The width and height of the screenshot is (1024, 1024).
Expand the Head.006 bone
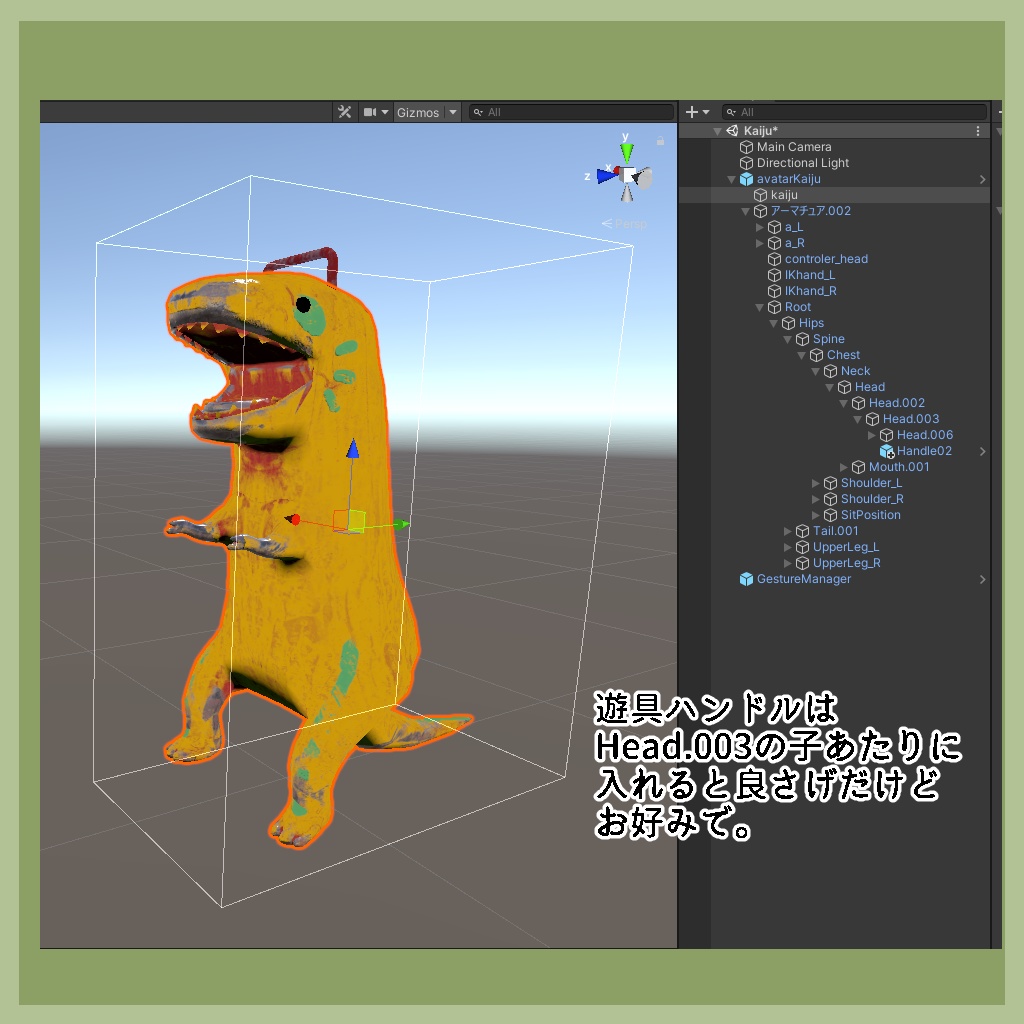point(872,435)
